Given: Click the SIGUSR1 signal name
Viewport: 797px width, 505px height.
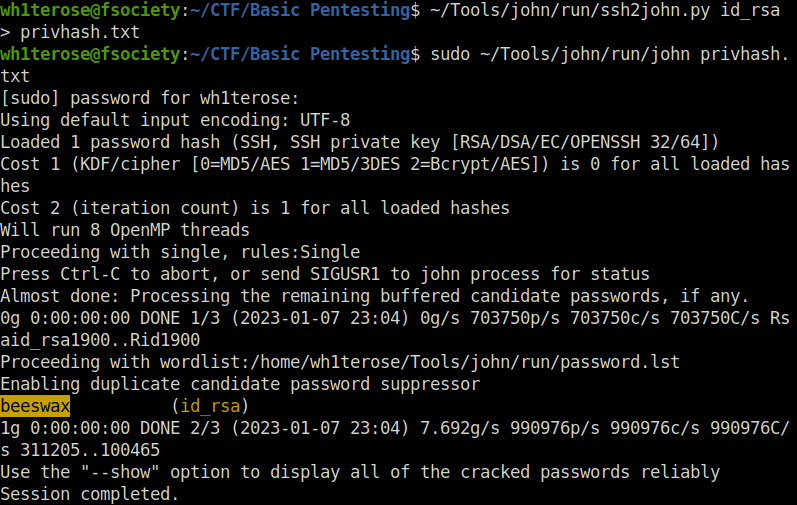Looking at the screenshot, I should tap(345, 274).
